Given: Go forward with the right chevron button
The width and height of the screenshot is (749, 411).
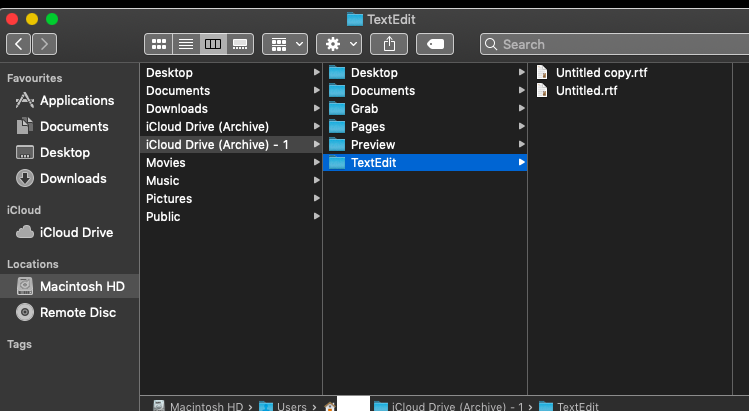Looking at the screenshot, I should [x=44, y=44].
